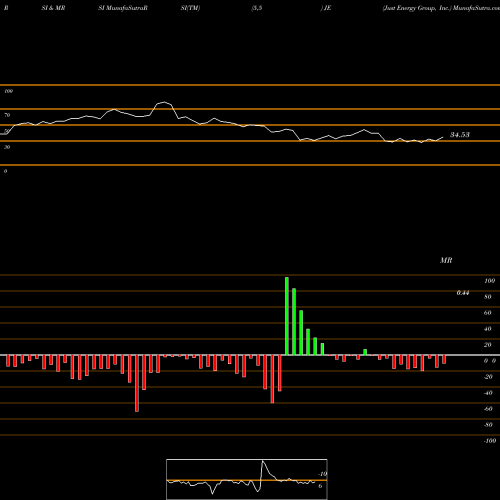500x500 pixels.
Task: Click the RSI 30 axis label
Action: (7, 147)
